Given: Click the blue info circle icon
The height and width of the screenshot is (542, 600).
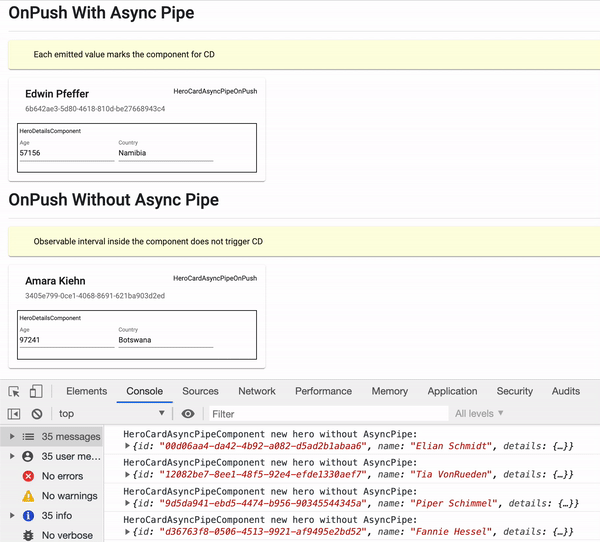Looking at the screenshot, I should click(x=28, y=516).
